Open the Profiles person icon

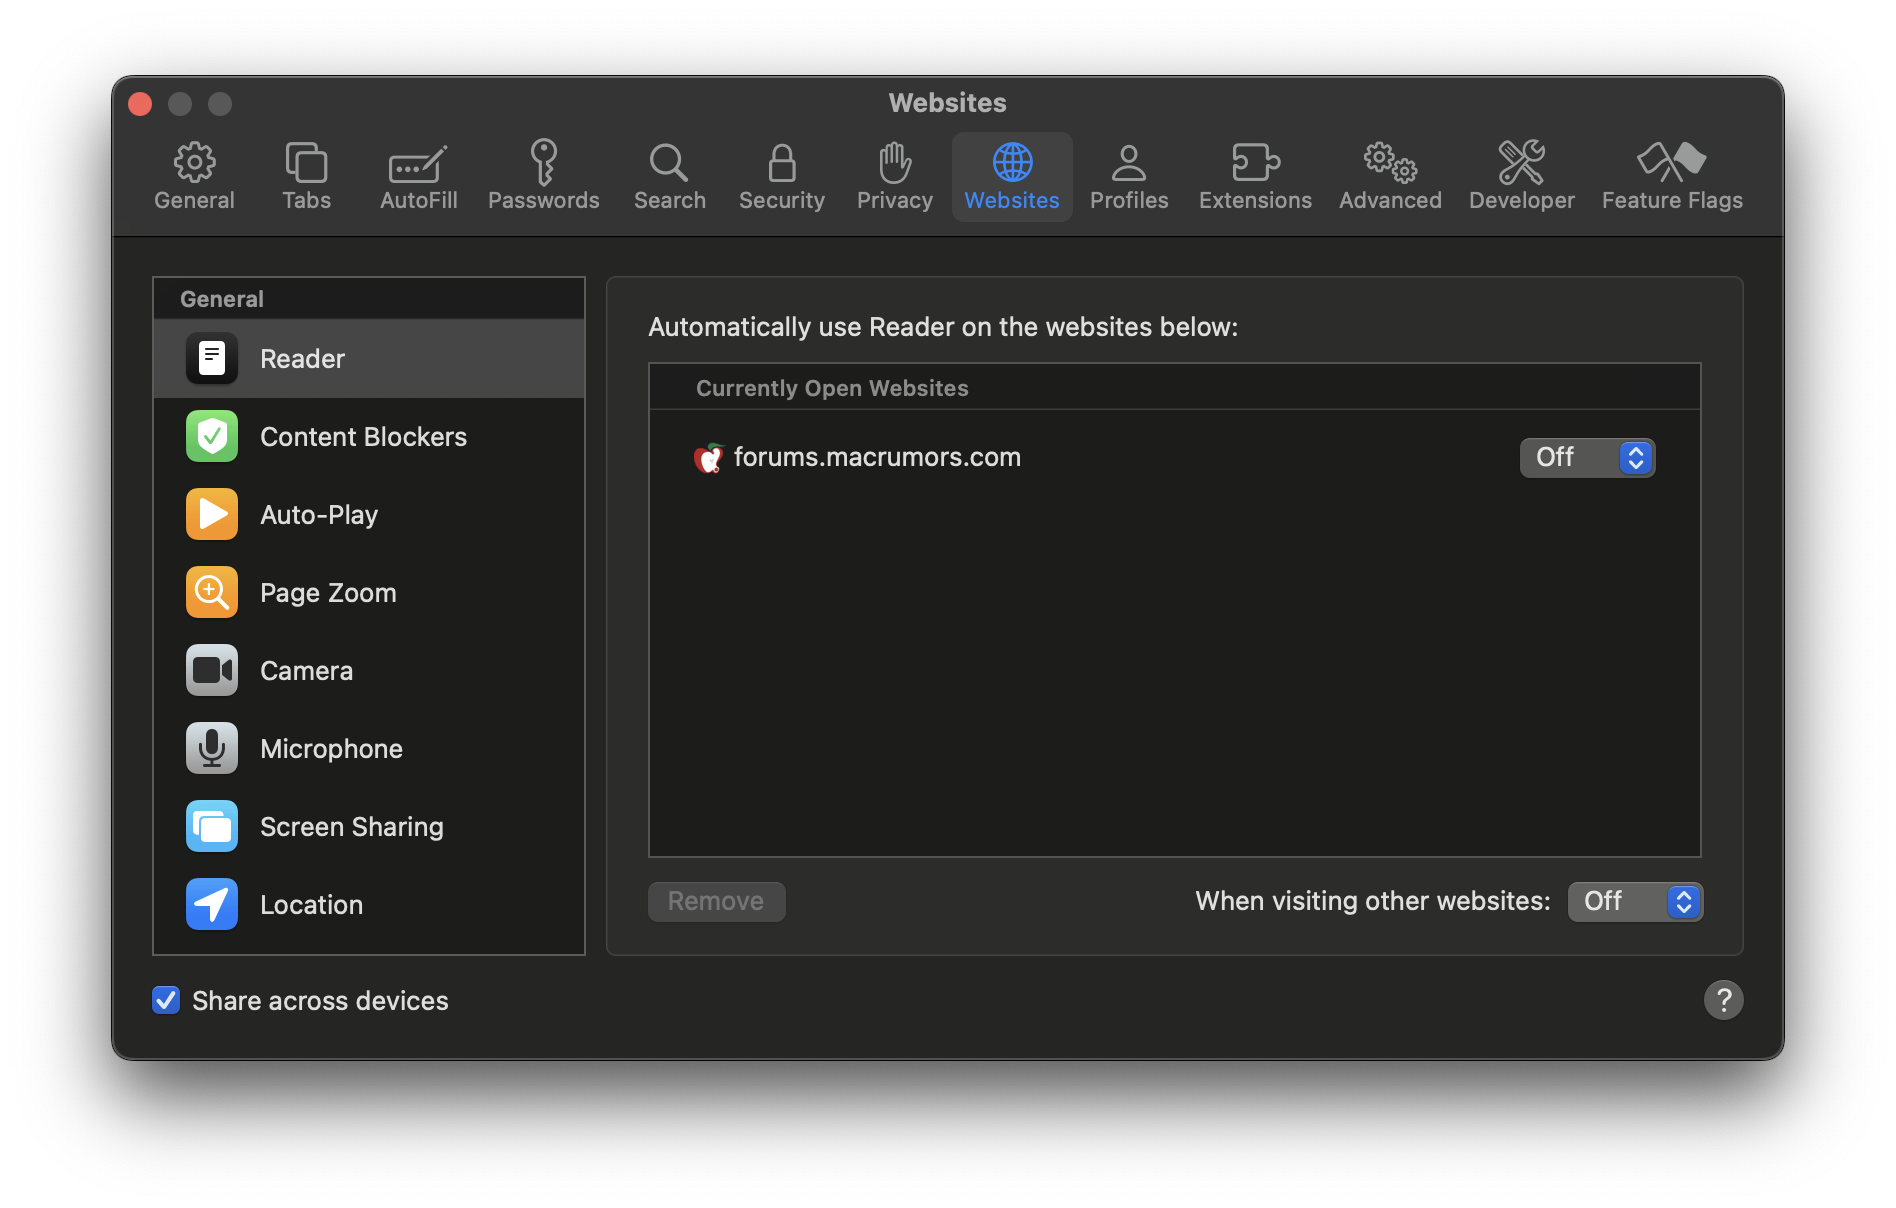[1129, 162]
